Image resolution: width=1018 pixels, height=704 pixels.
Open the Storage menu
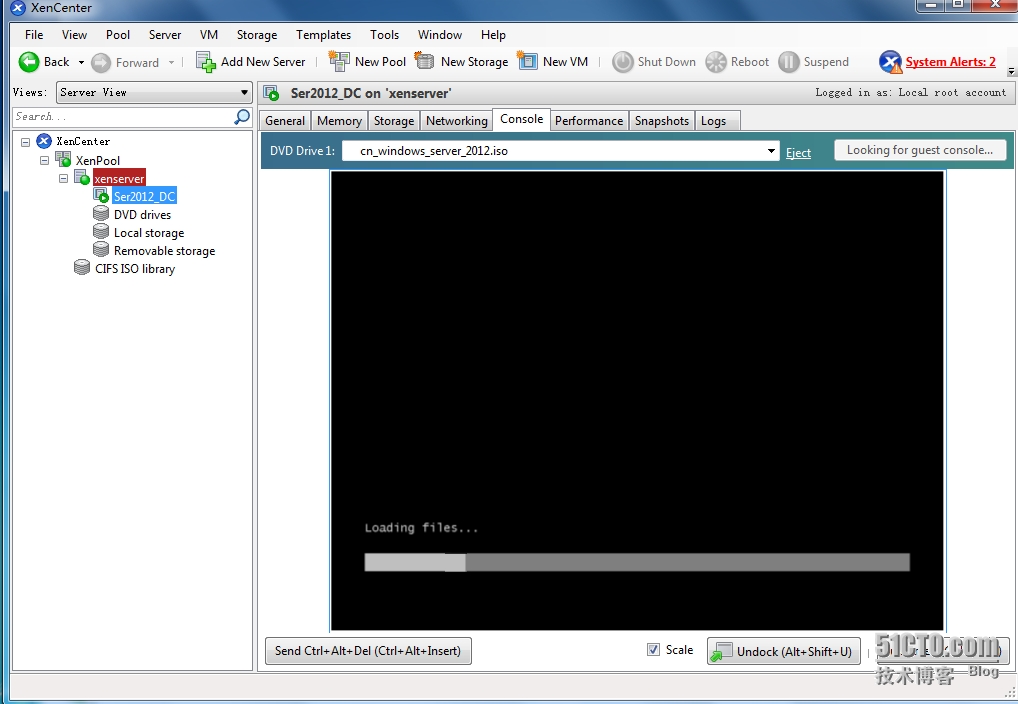click(x=256, y=34)
